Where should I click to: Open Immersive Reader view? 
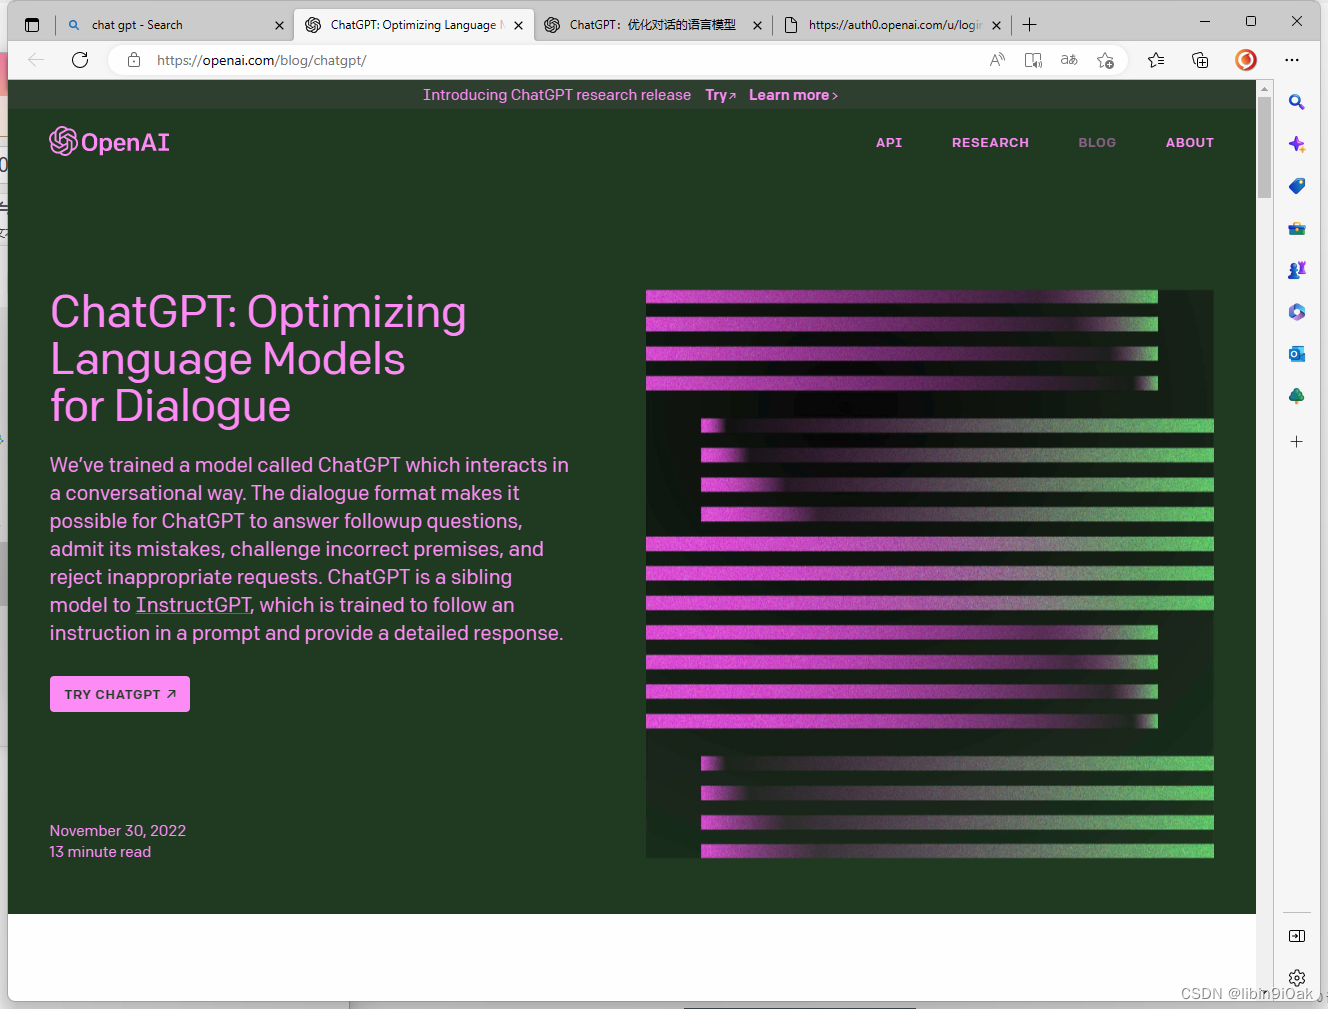tap(1033, 60)
